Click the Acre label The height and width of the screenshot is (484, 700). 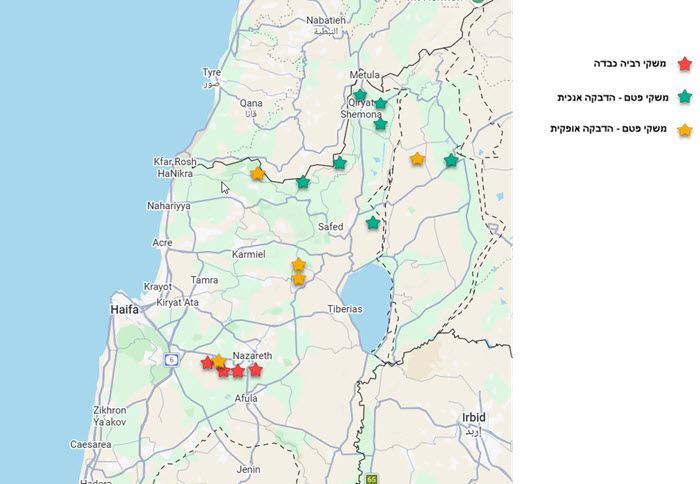click(x=162, y=242)
